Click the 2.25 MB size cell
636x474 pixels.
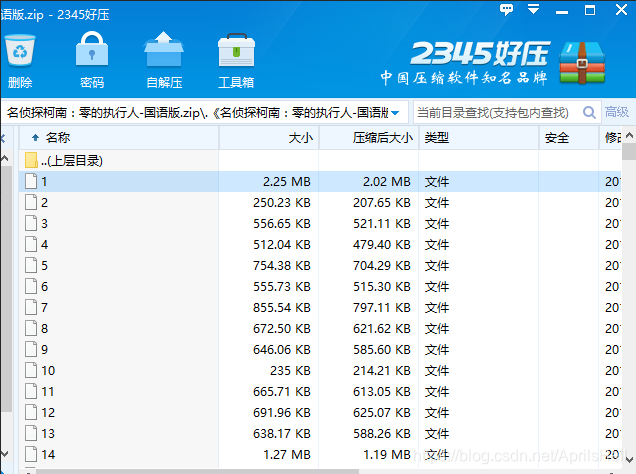coord(287,182)
